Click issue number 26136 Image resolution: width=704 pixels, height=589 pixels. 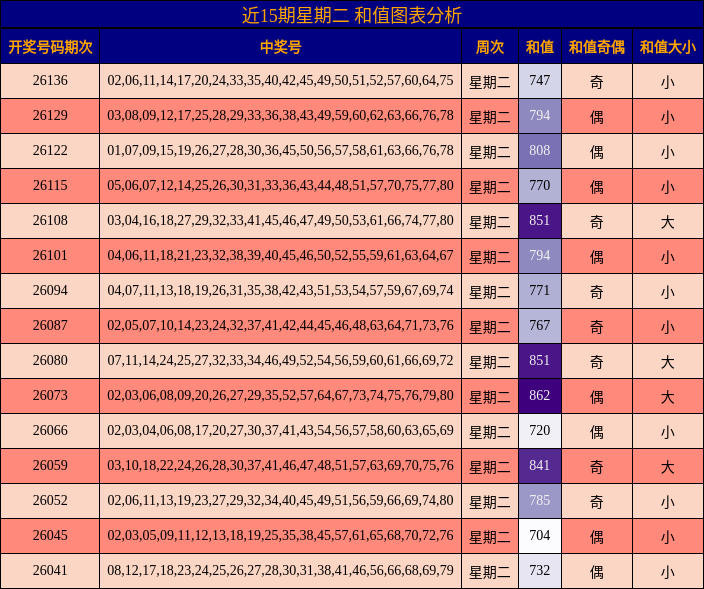(x=50, y=80)
